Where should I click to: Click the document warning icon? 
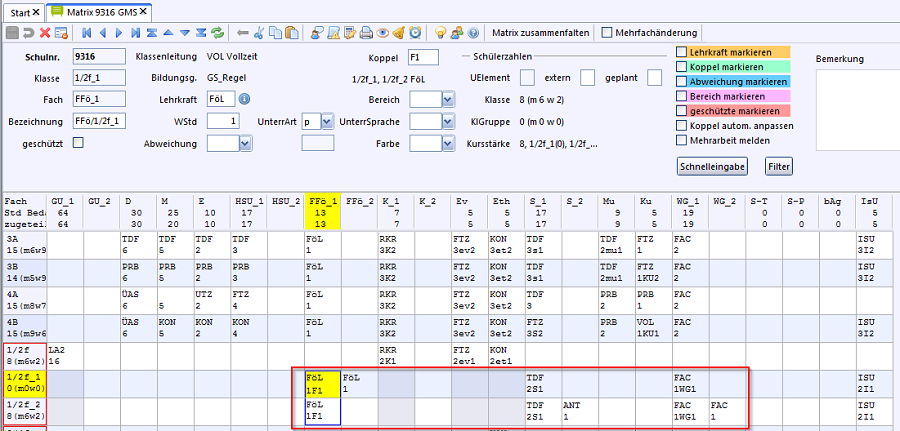(333, 33)
